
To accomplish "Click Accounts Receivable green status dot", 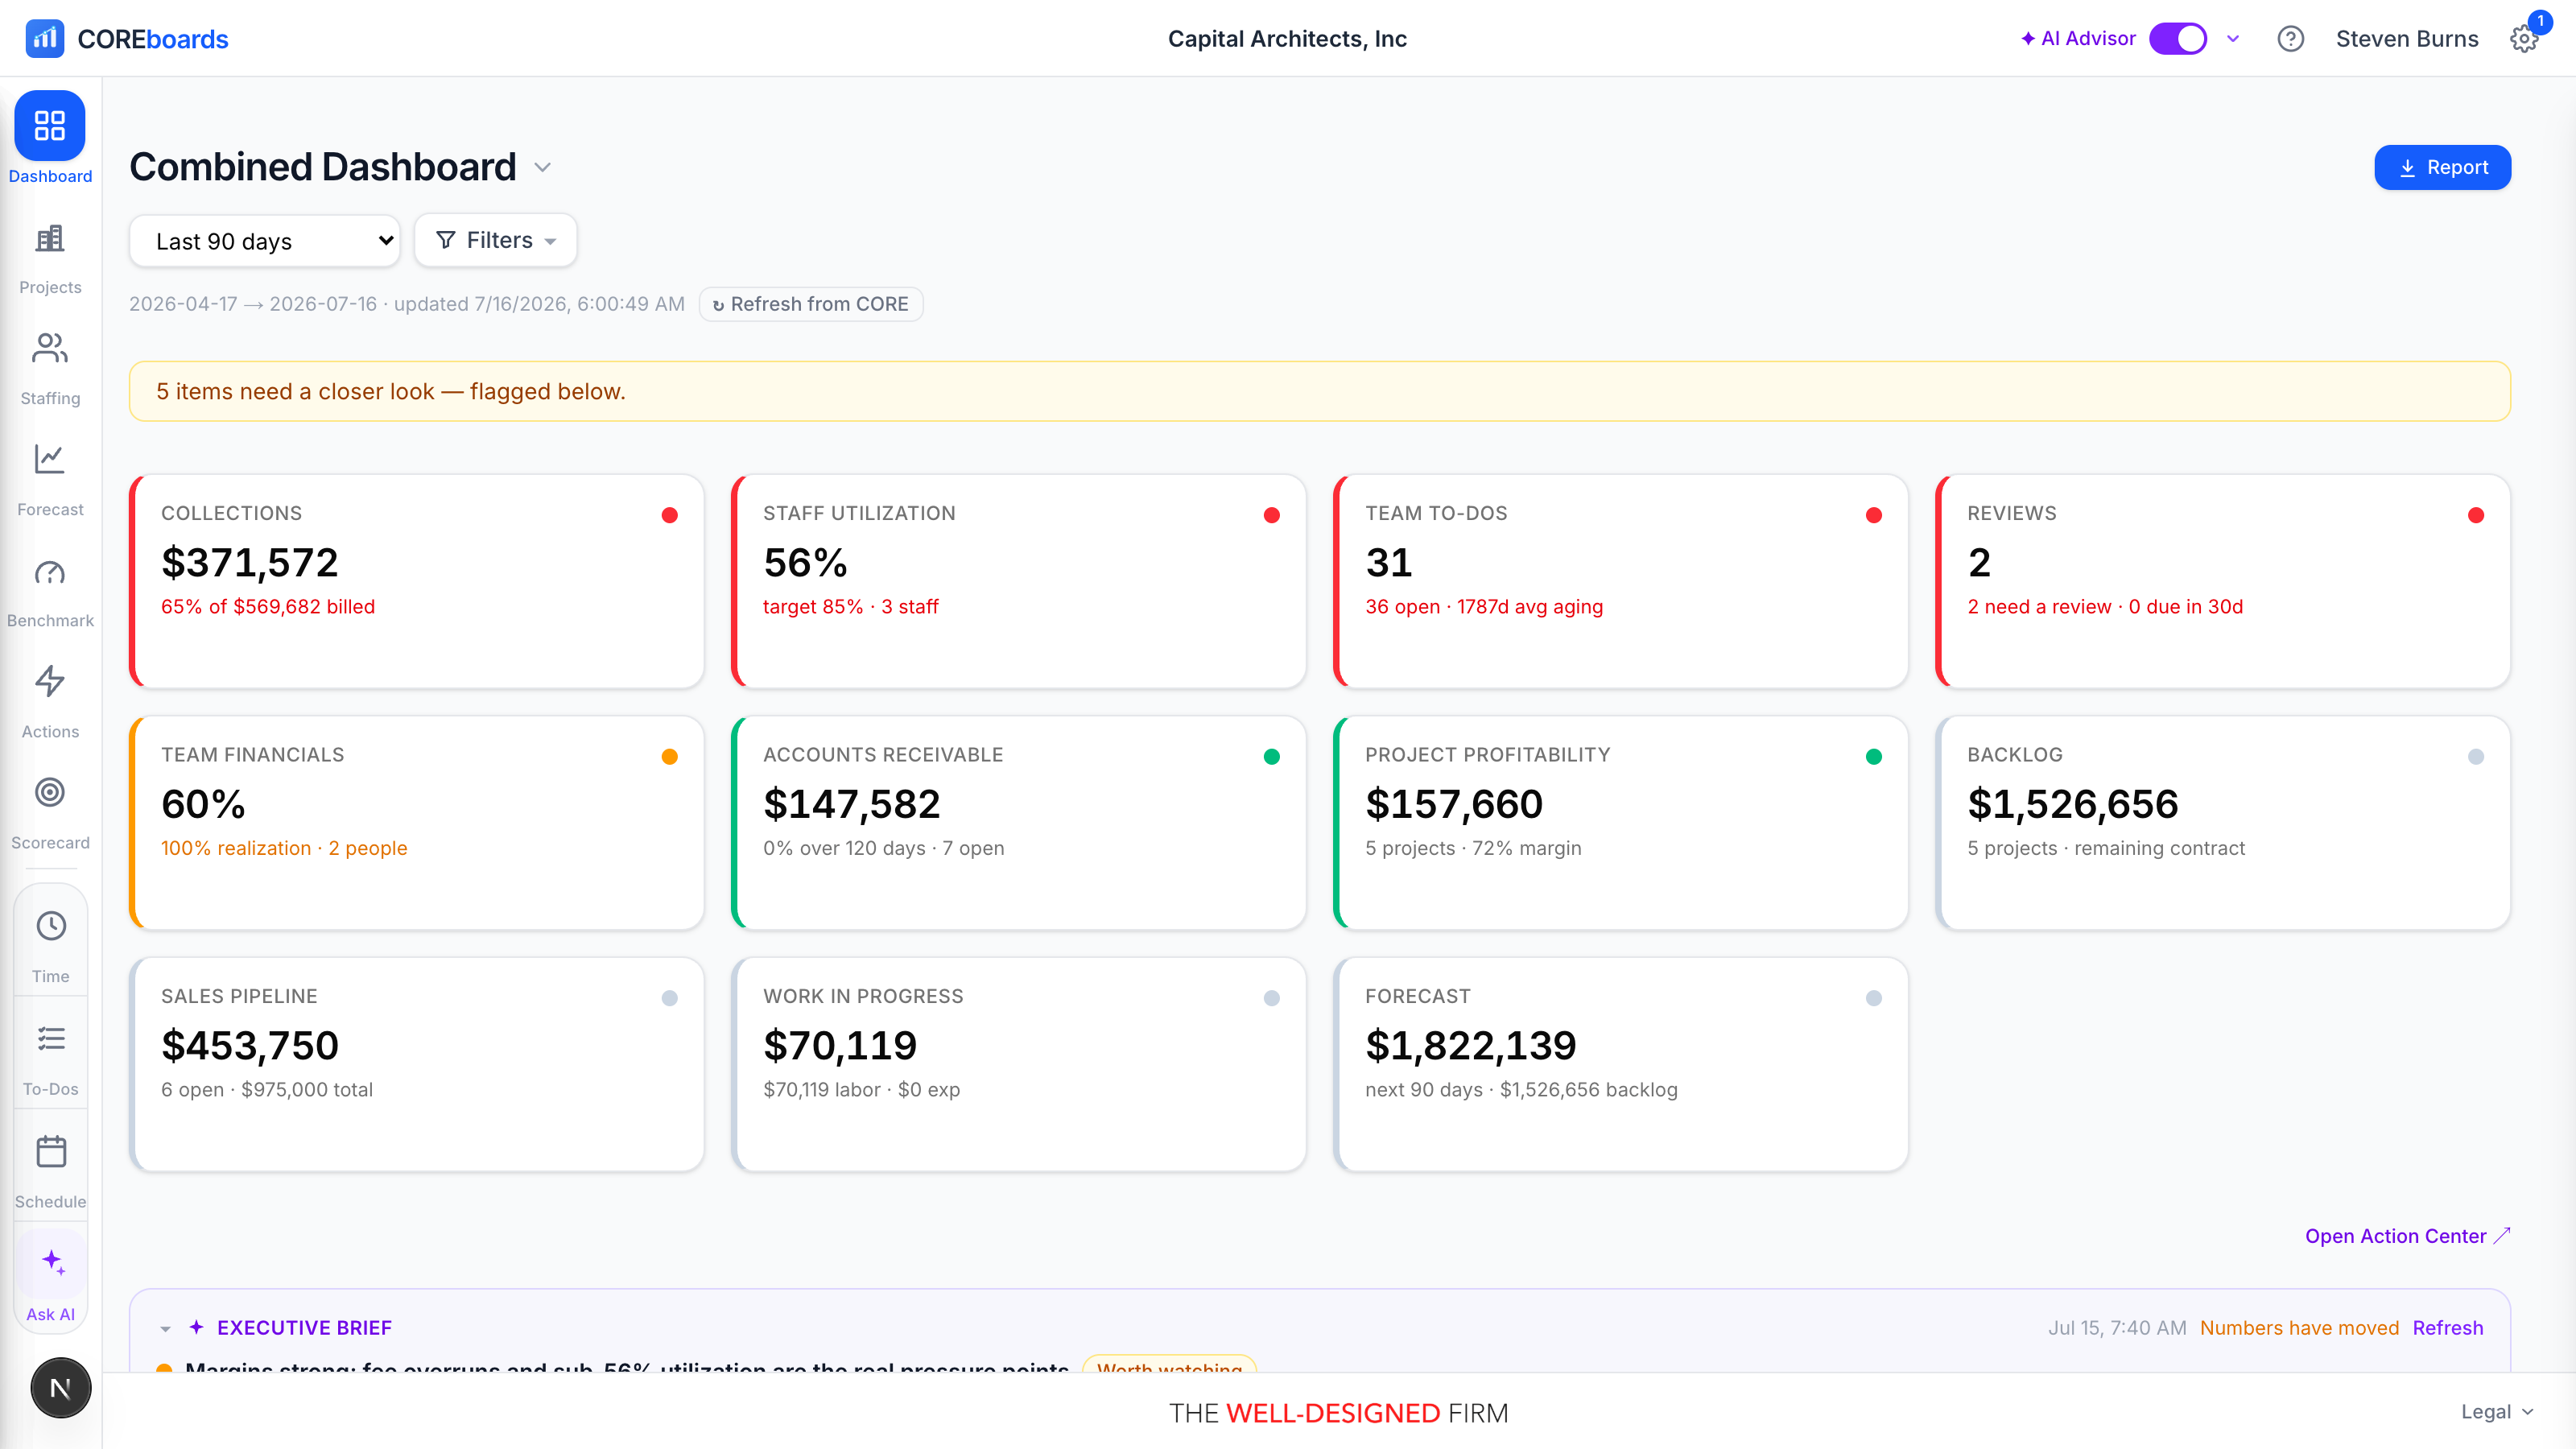I will [x=1272, y=757].
